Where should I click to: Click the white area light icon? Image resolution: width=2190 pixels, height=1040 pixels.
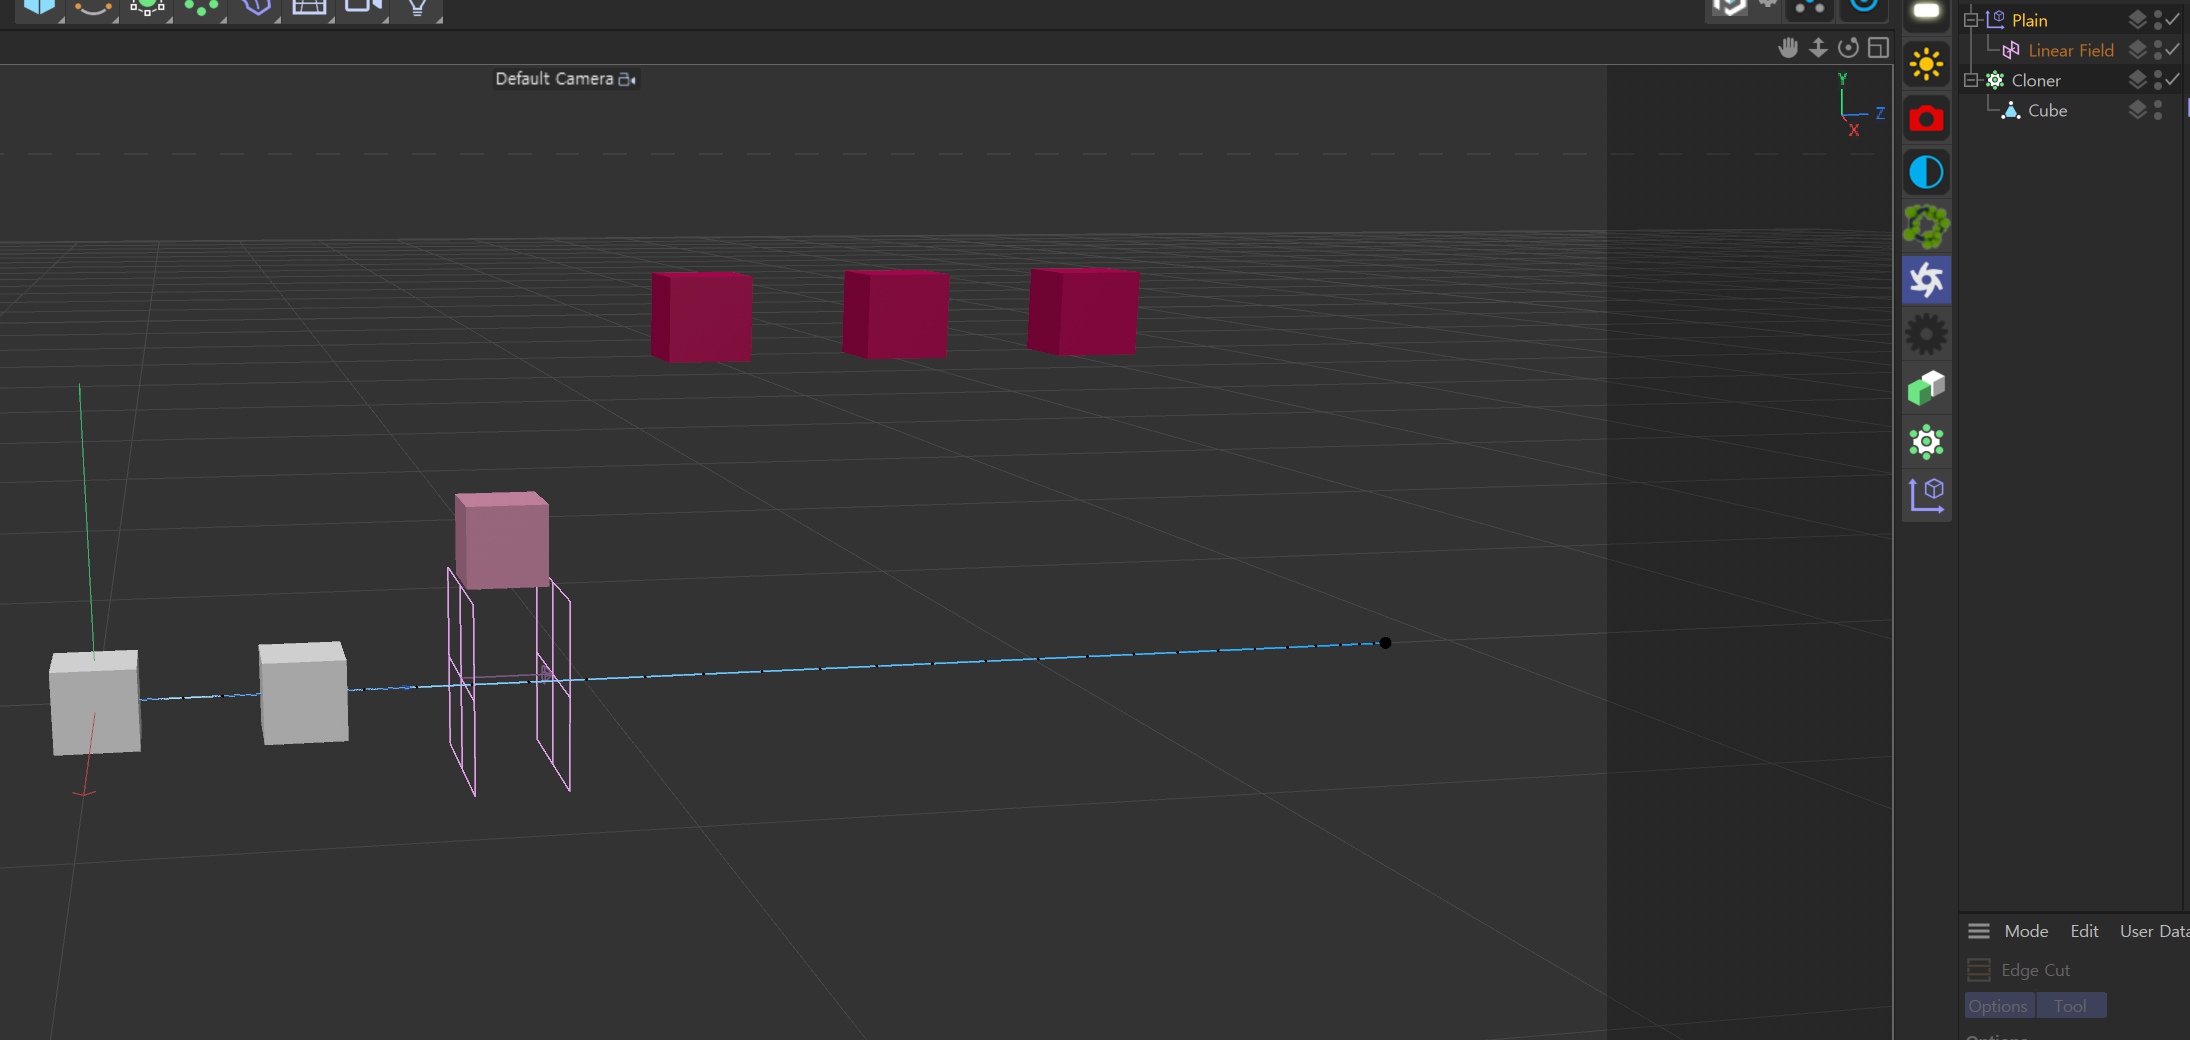pyautogui.click(x=1926, y=11)
